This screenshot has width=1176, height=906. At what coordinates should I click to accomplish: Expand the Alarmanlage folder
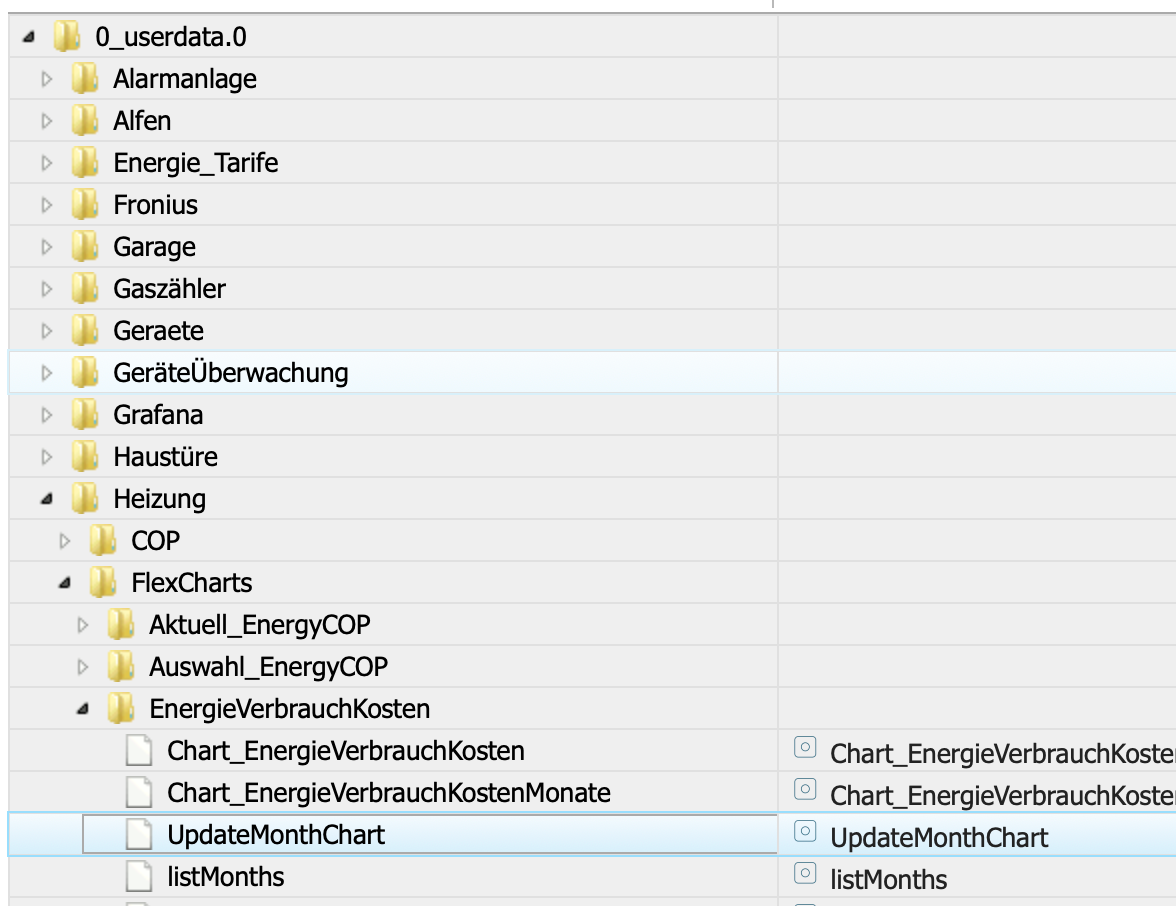46,79
